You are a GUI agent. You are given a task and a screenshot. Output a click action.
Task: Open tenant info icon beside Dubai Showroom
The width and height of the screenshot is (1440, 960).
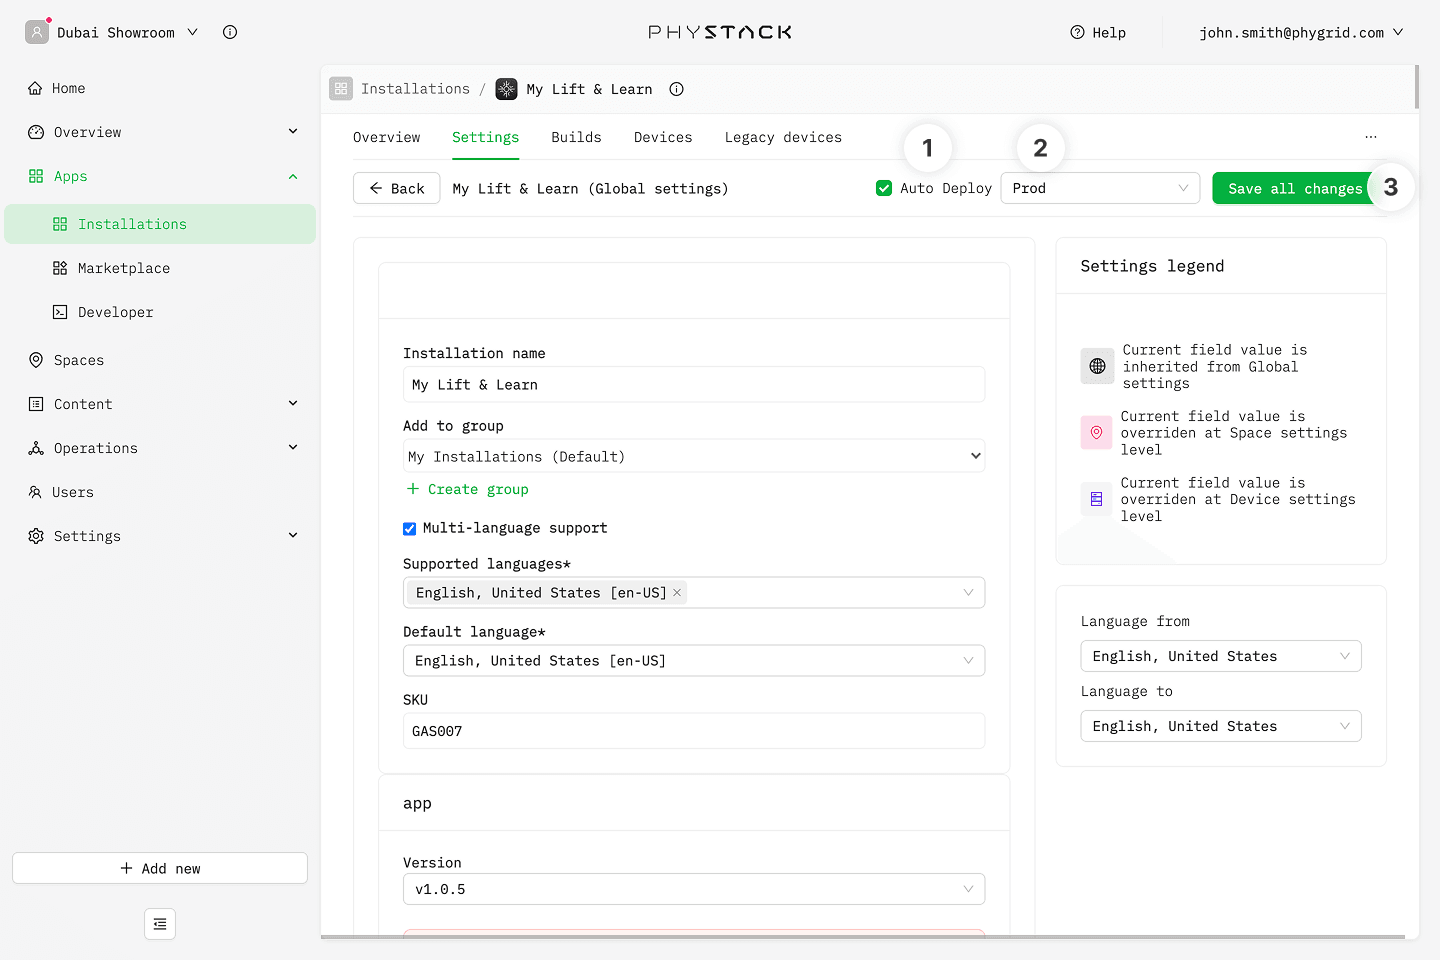[230, 32]
